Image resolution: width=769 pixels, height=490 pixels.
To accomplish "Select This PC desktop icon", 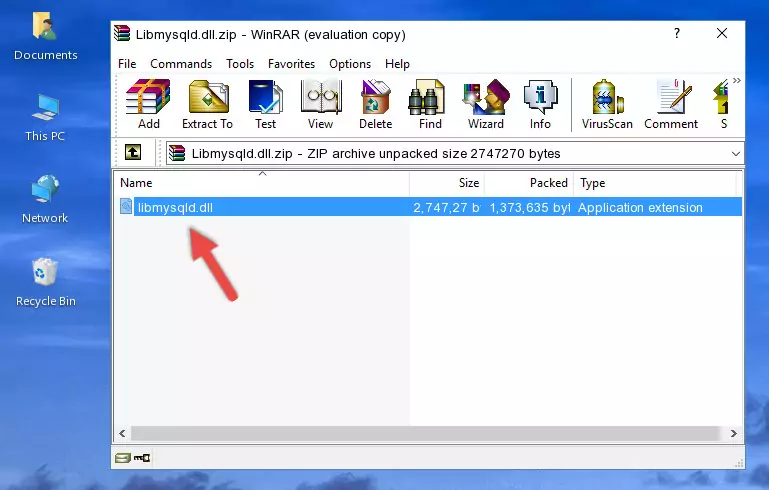I will 45,118.
